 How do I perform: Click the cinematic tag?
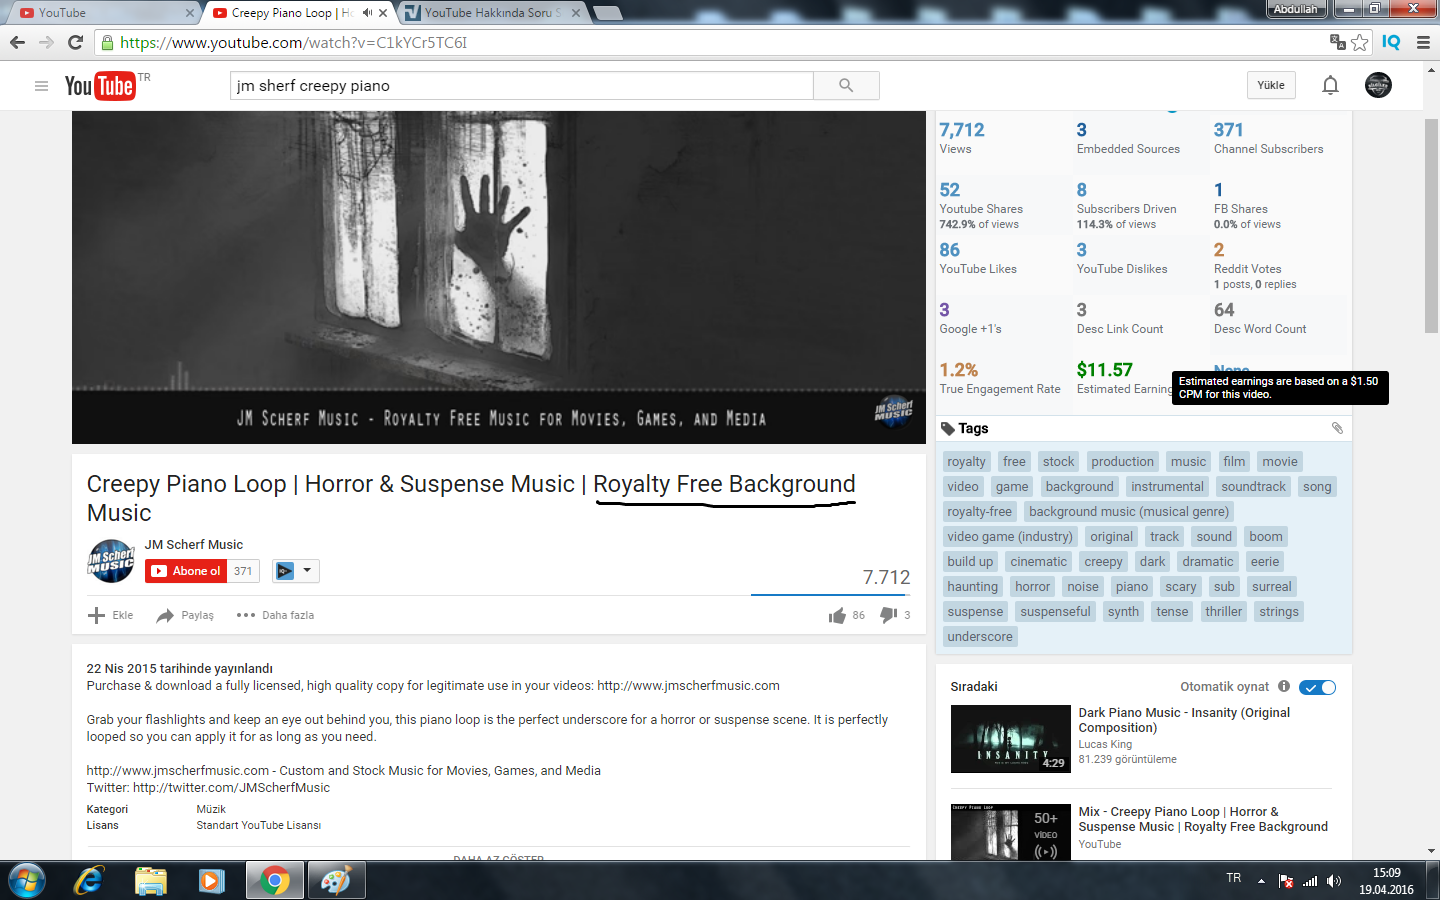(x=1039, y=561)
